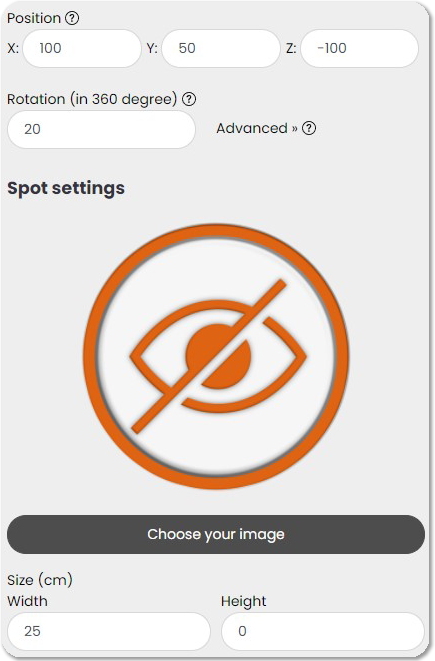Click the help icon next to Advanced
Viewport: 435px width, 661px height.
pyautogui.click(x=309, y=128)
